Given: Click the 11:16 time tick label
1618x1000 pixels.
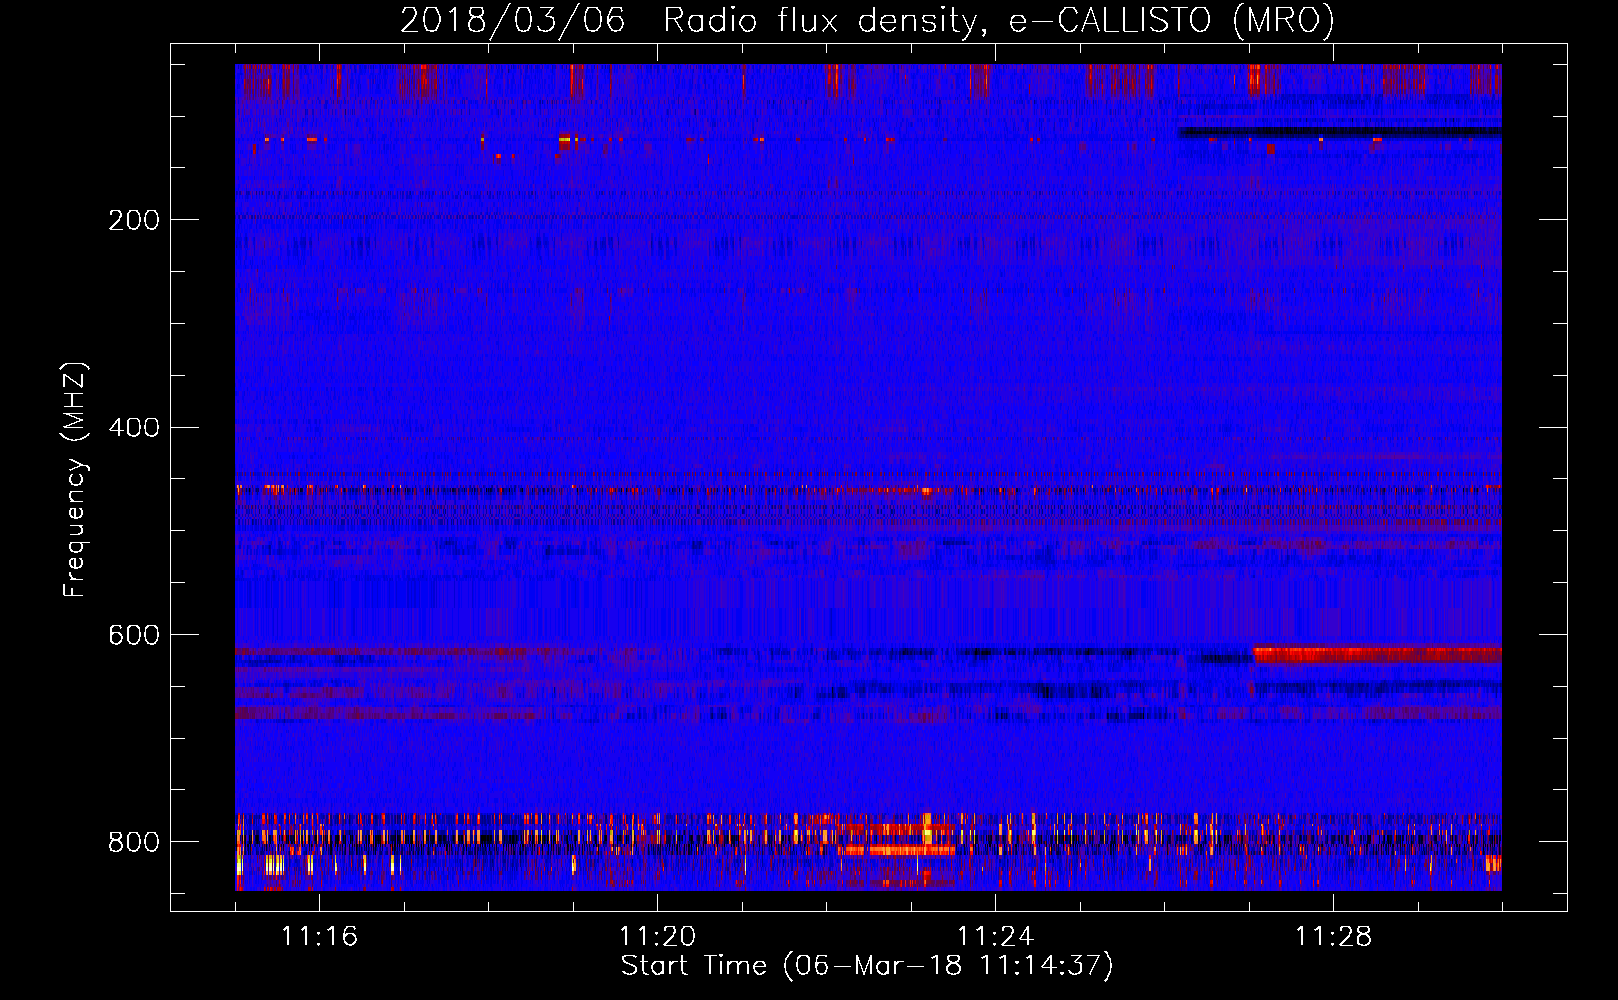Looking at the screenshot, I should (x=319, y=936).
